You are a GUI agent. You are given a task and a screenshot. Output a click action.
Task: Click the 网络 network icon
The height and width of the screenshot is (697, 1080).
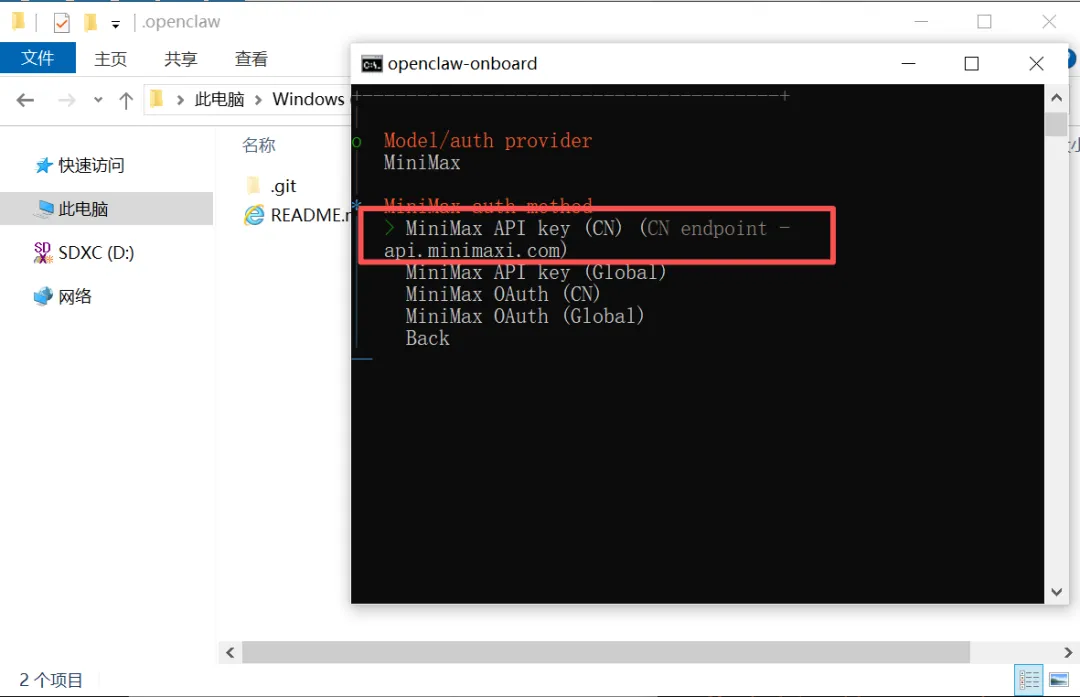[x=43, y=296]
